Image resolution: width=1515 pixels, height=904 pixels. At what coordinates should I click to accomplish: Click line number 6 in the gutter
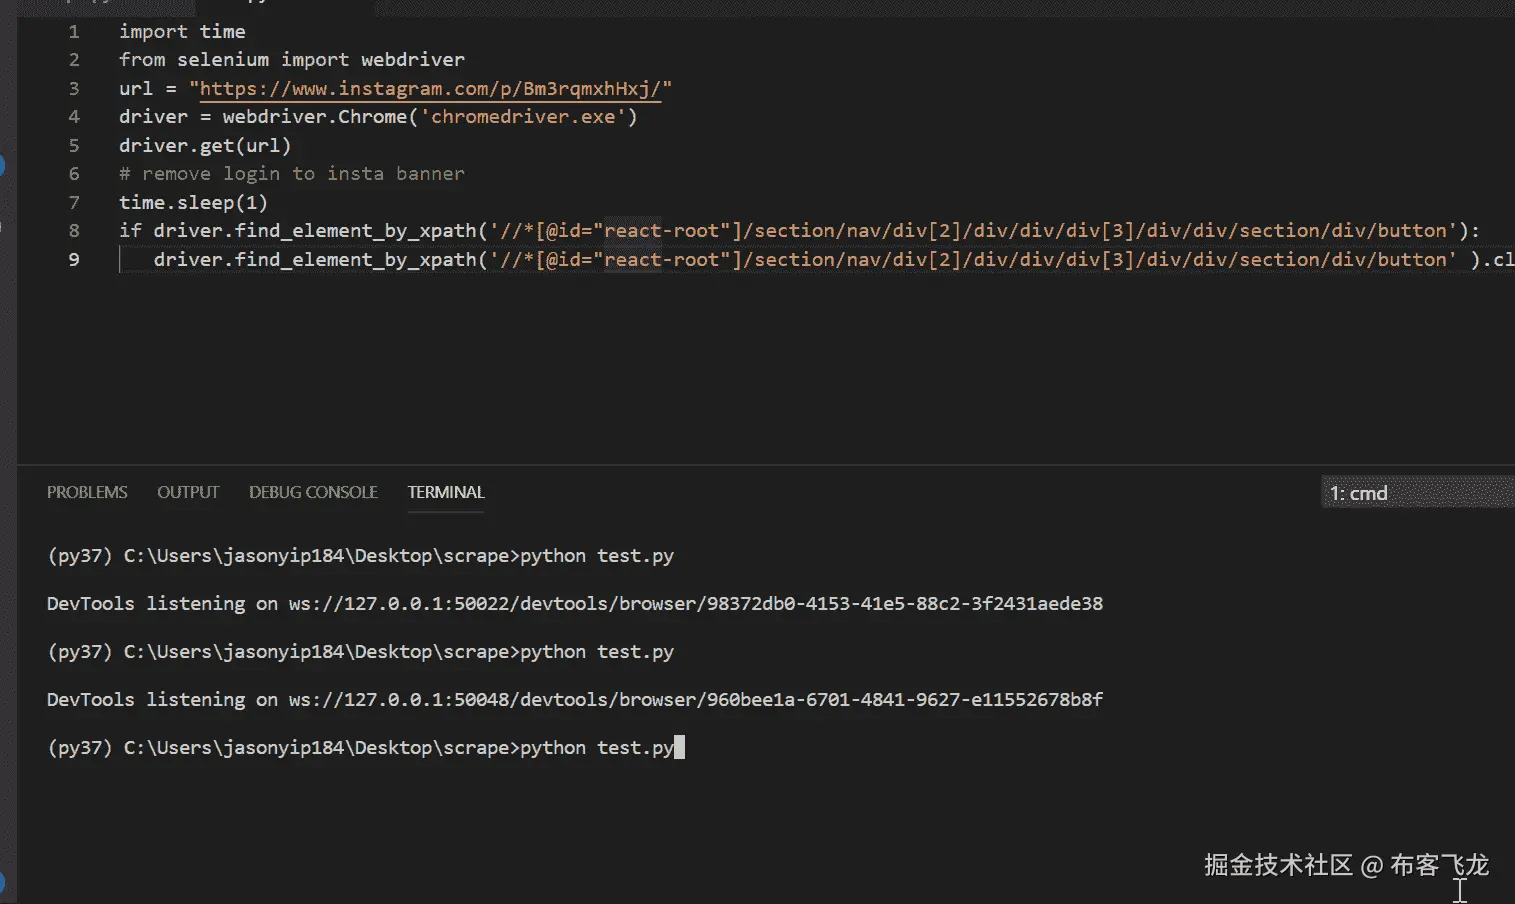(74, 174)
